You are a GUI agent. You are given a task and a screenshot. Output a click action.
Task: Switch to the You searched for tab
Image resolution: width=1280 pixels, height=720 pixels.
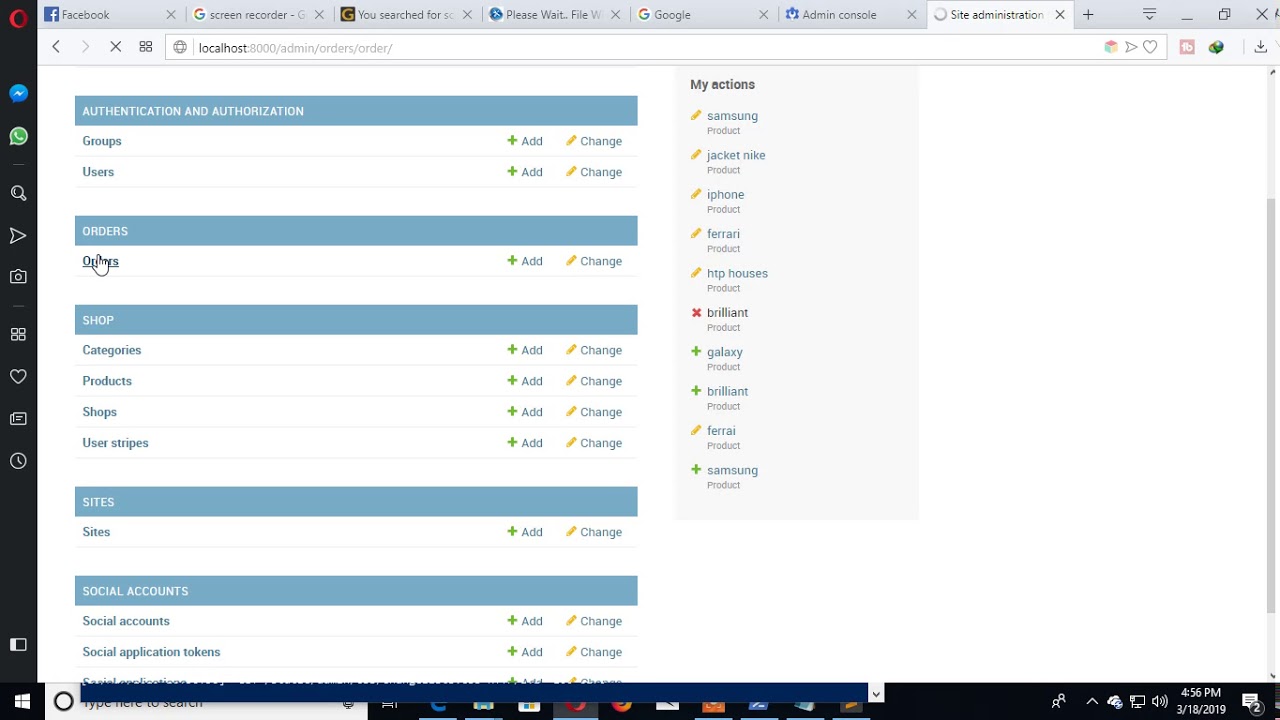405,15
